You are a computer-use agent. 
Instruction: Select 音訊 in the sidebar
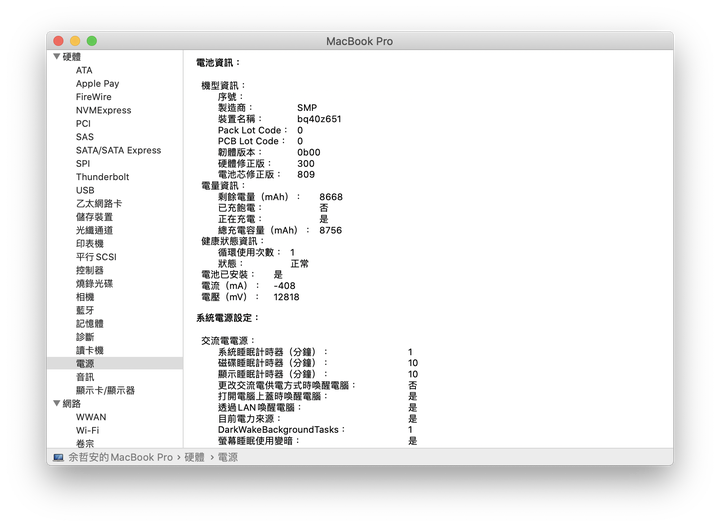pyautogui.click(x=85, y=377)
